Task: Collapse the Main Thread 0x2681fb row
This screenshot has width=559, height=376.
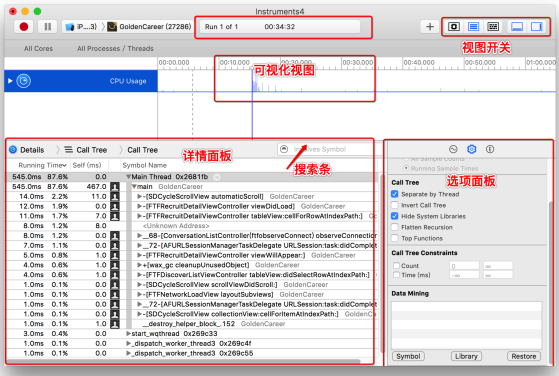Action: (x=129, y=177)
